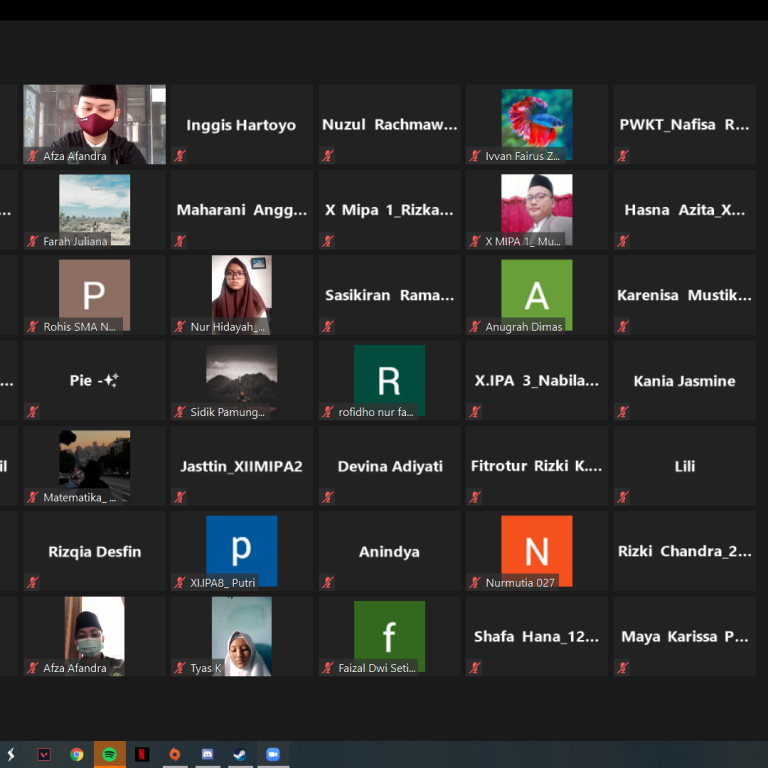Select Sidik Pamung mountain picture
Viewport: 768px width, 768px height.
(241, 380)
